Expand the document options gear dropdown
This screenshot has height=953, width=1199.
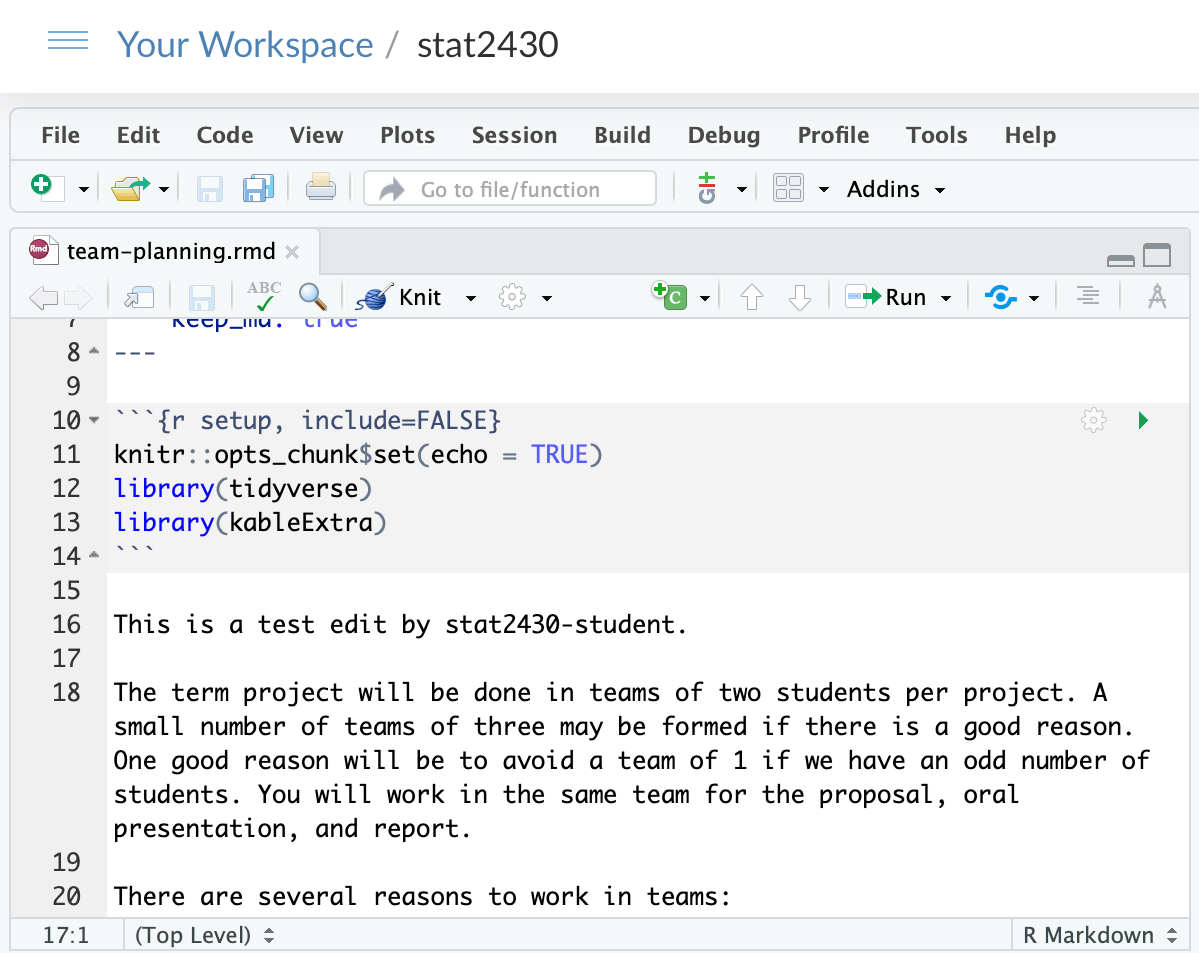pos(547,298)
